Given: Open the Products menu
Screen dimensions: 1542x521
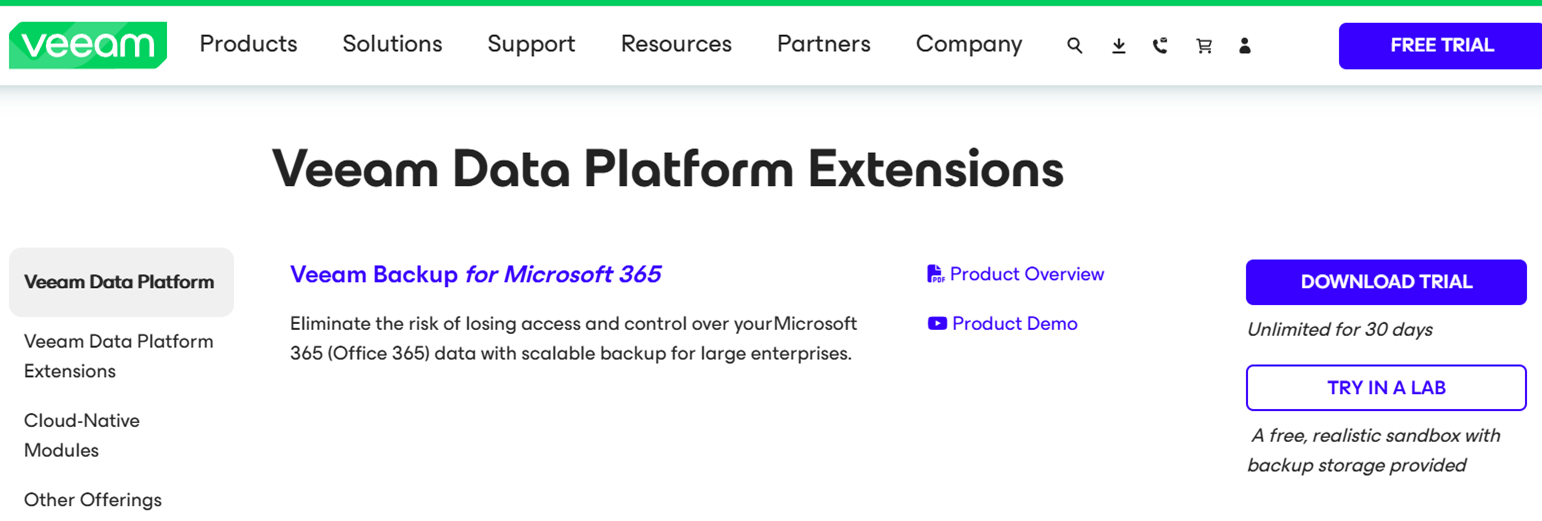Looking at the screenshot, I should pos(249,44).
